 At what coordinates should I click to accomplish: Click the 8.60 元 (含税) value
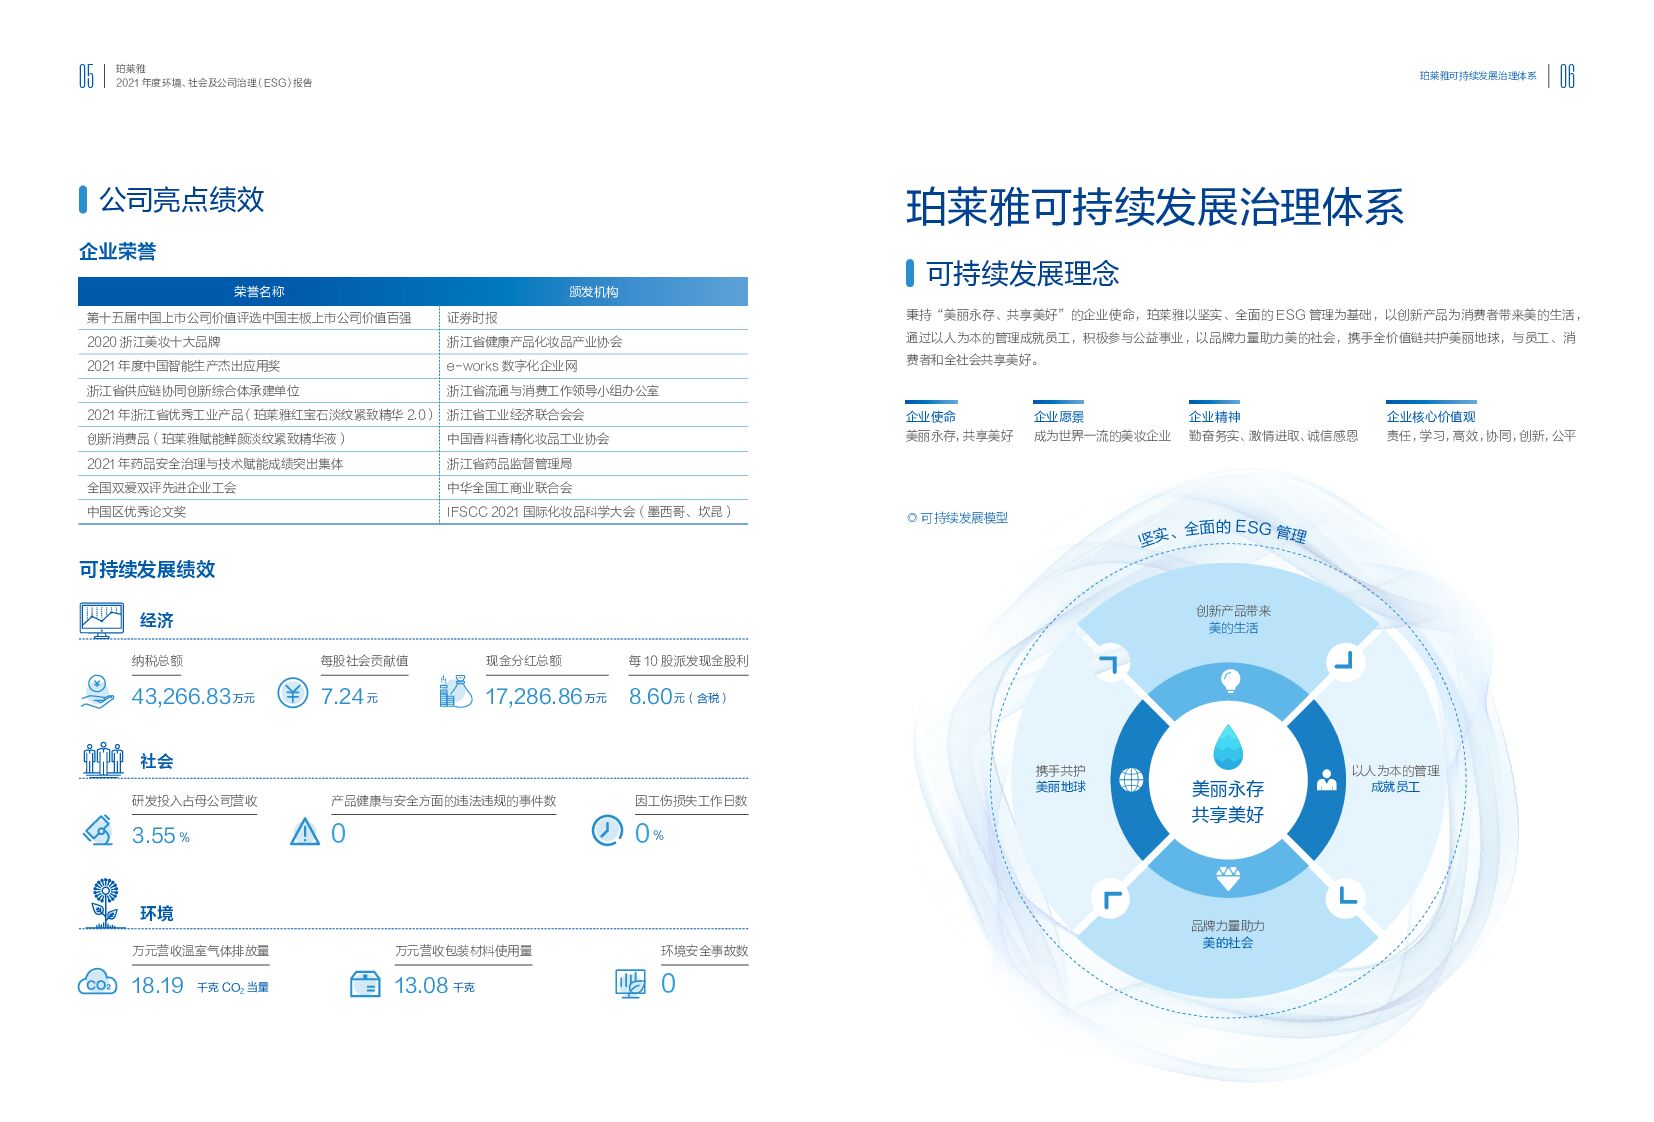point(678,697)
